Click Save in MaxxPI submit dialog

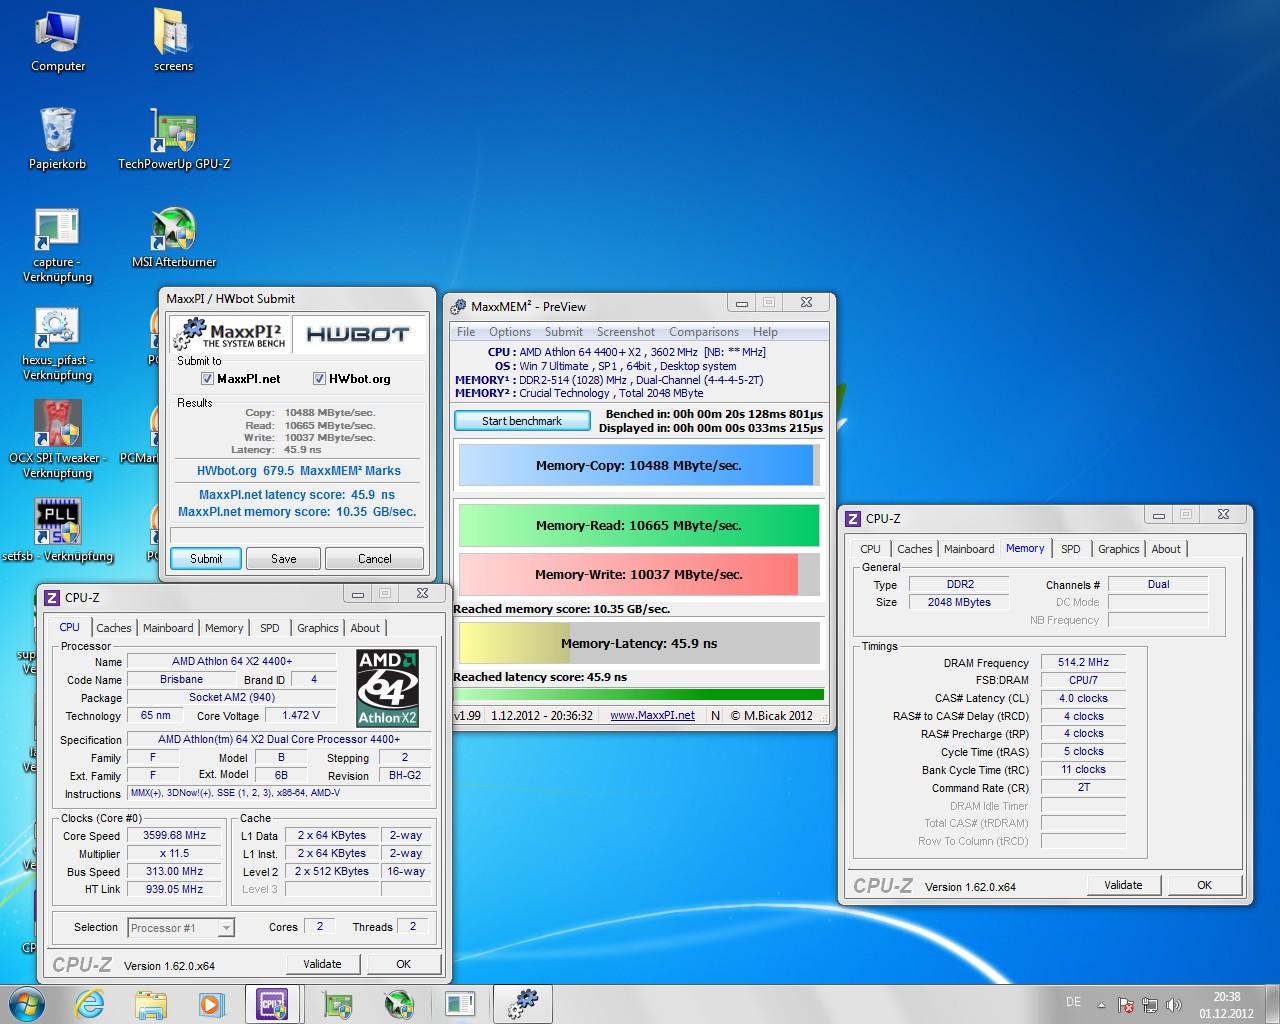tap(284, 559)
